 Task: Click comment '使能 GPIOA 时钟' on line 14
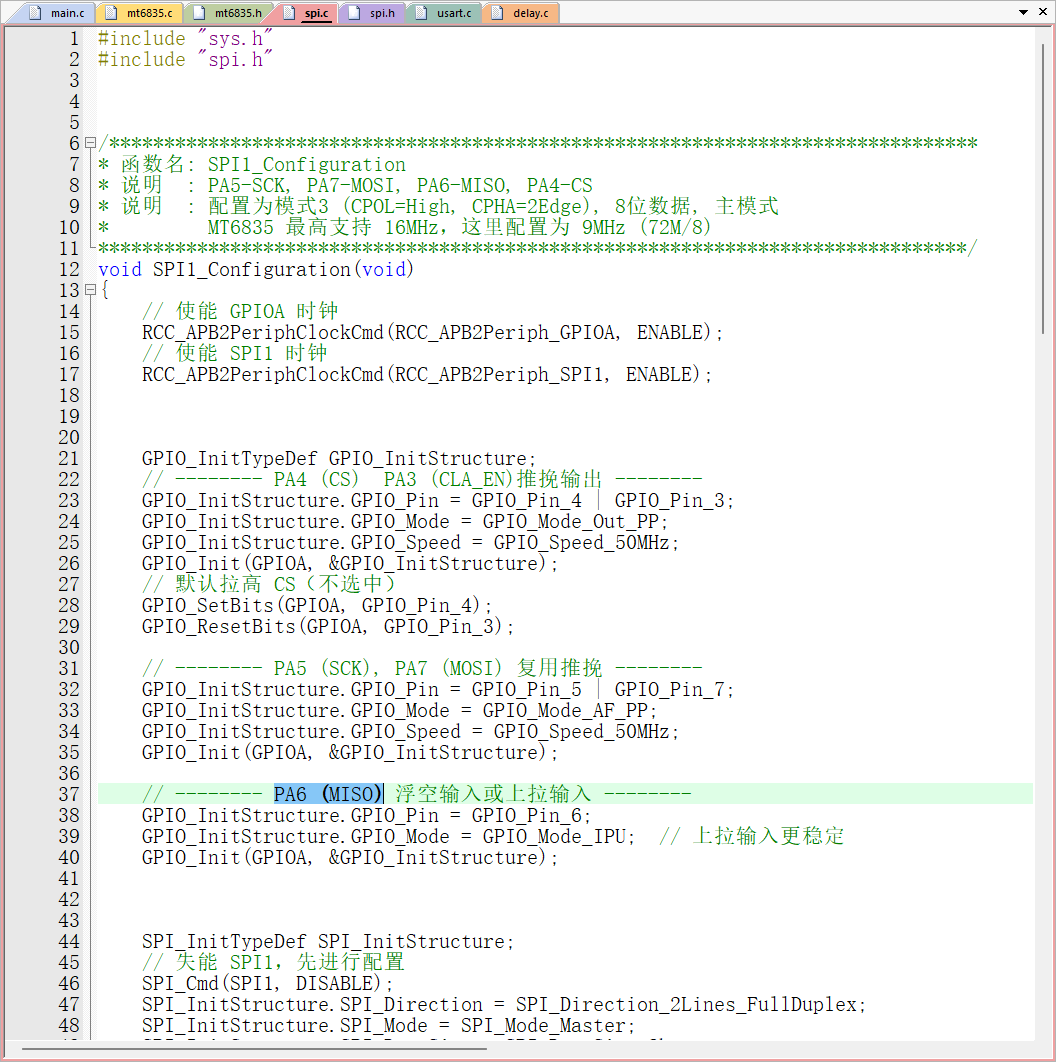point(257,312)
